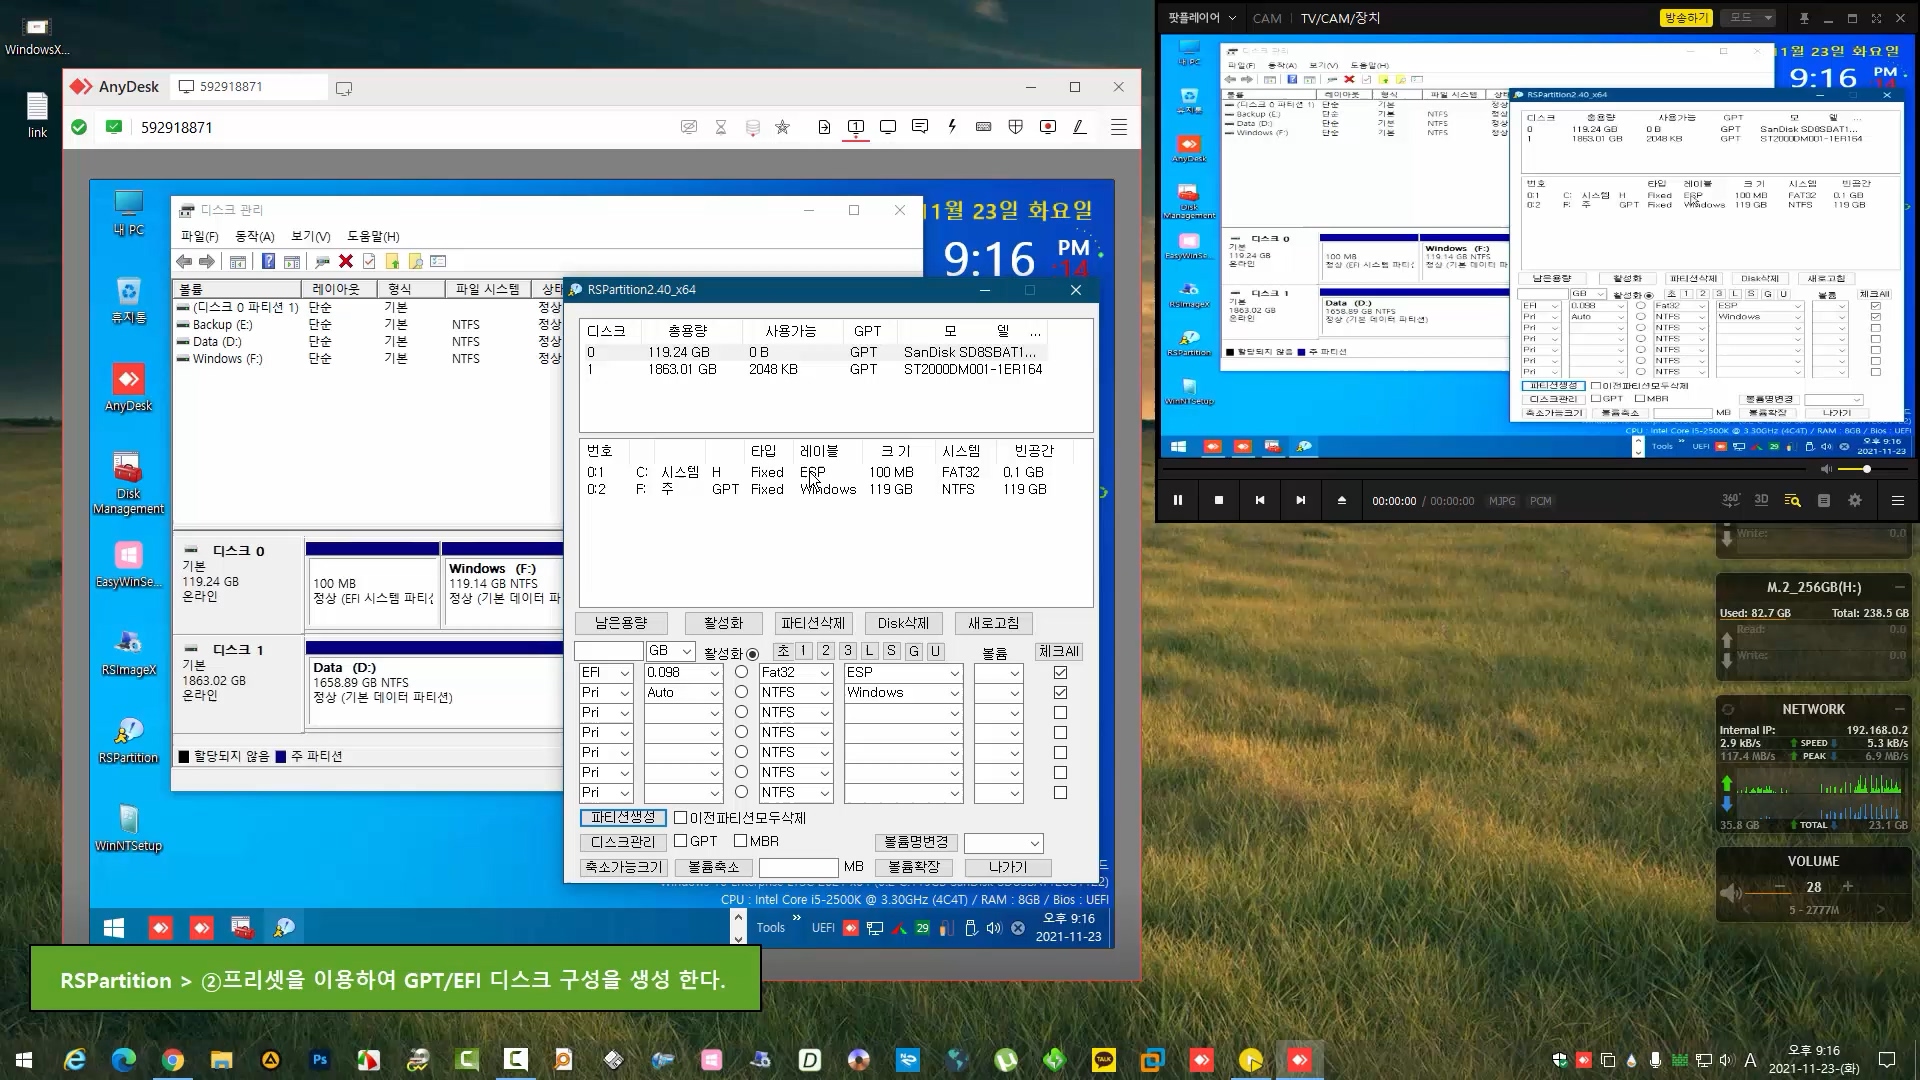Select active radio button in Windows row
Screen dimensions: 1920x1080
click(741, 693)
